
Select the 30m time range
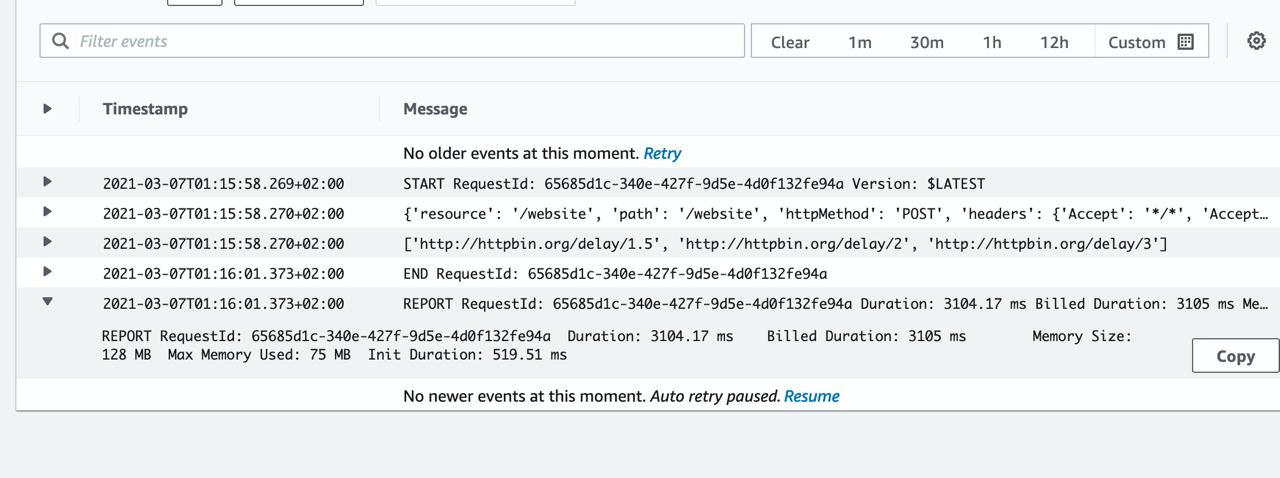click(926, 42)
